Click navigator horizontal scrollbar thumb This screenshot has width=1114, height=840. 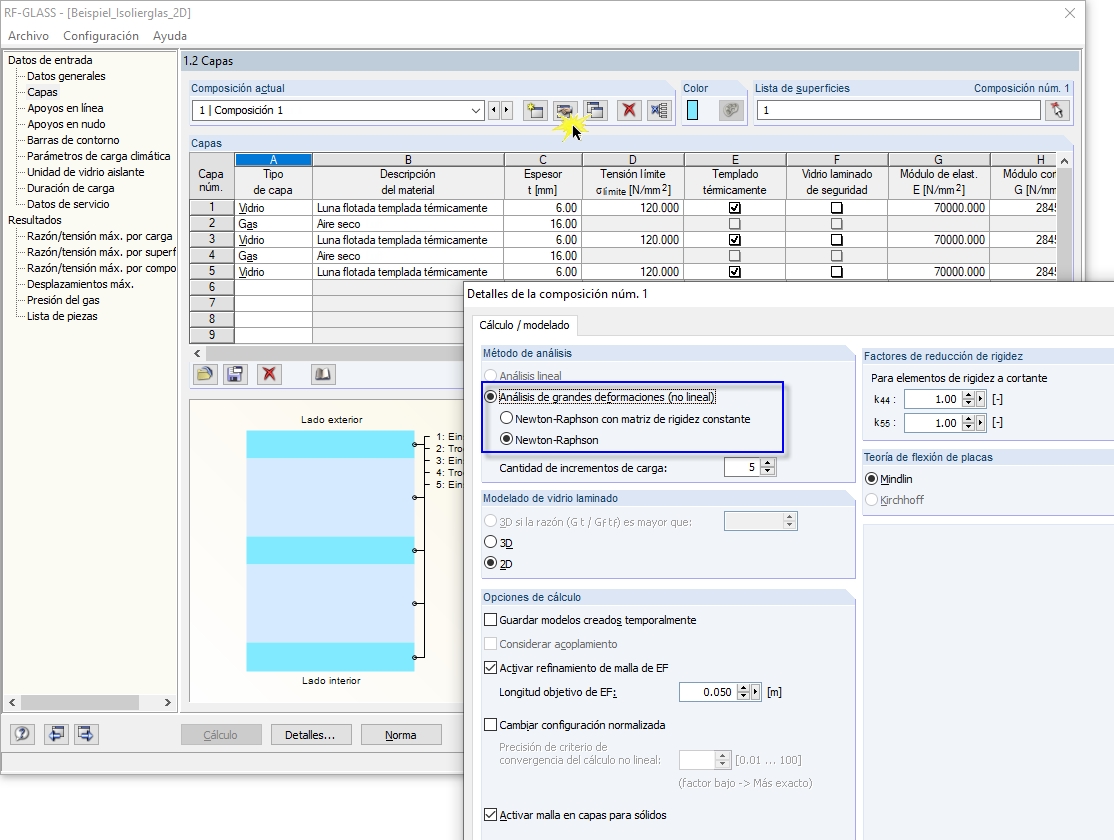tap(80, 702)
